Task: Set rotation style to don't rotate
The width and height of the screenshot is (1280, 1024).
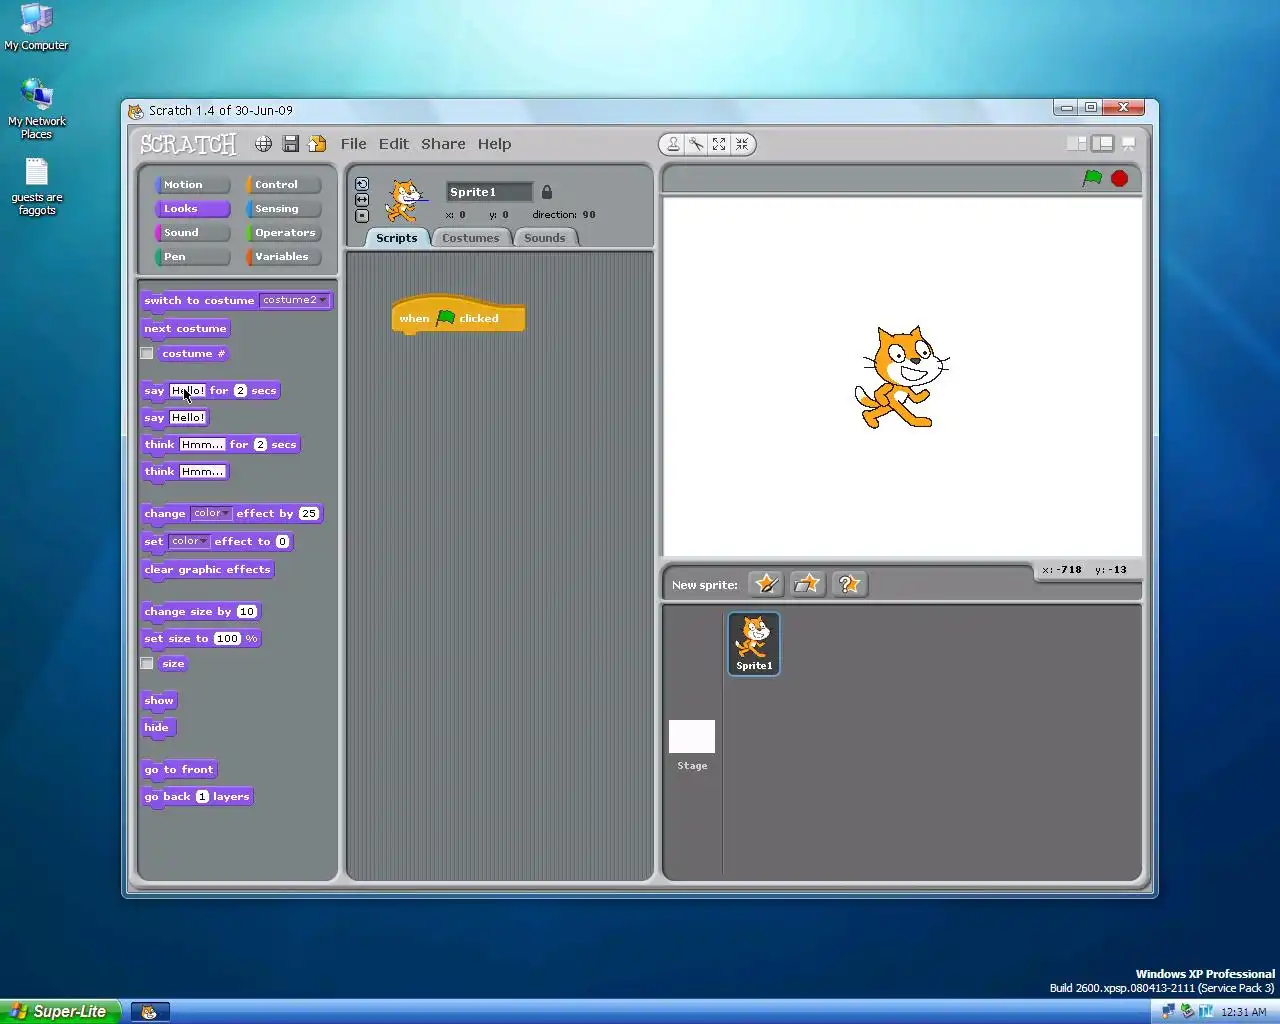Action: pos(362,216)
